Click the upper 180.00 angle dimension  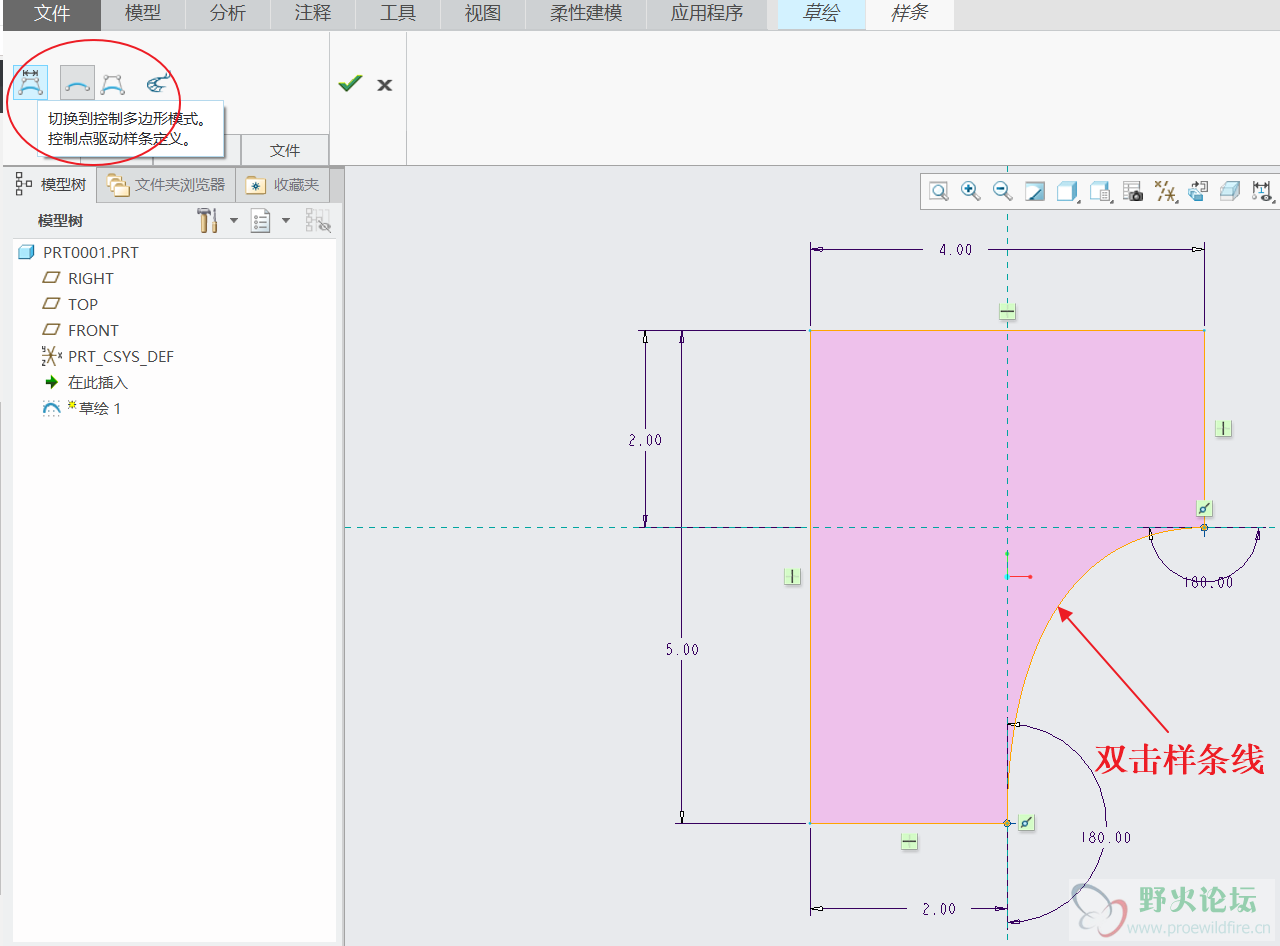click(x=1208, y=582)
